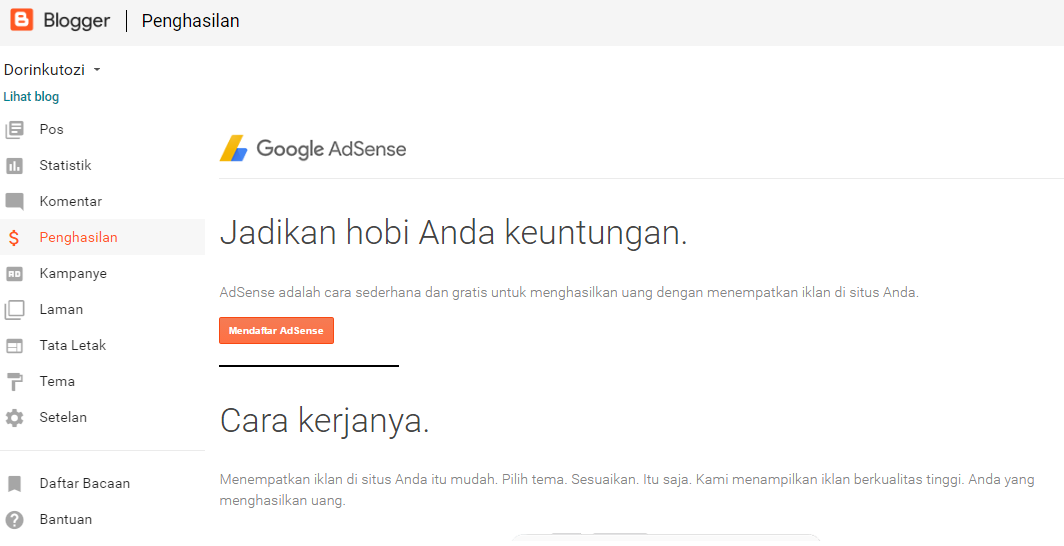This screenshot has width=1064, height=546.
Task: Click the Dorinkutozi blog name
Action: [44, 70]
